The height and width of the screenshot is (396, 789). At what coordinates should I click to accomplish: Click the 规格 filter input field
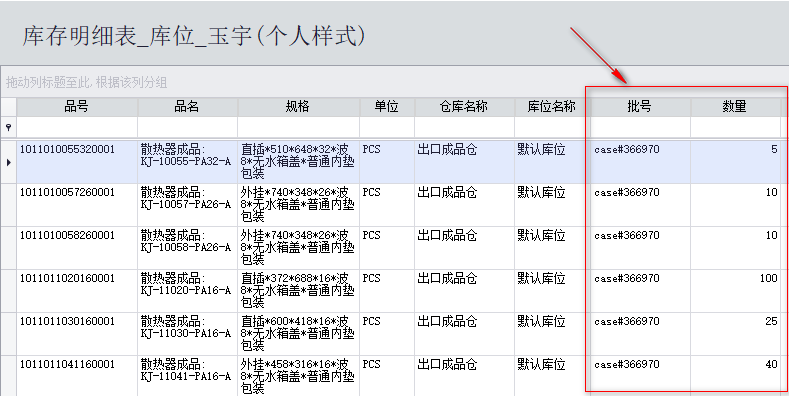298,127
